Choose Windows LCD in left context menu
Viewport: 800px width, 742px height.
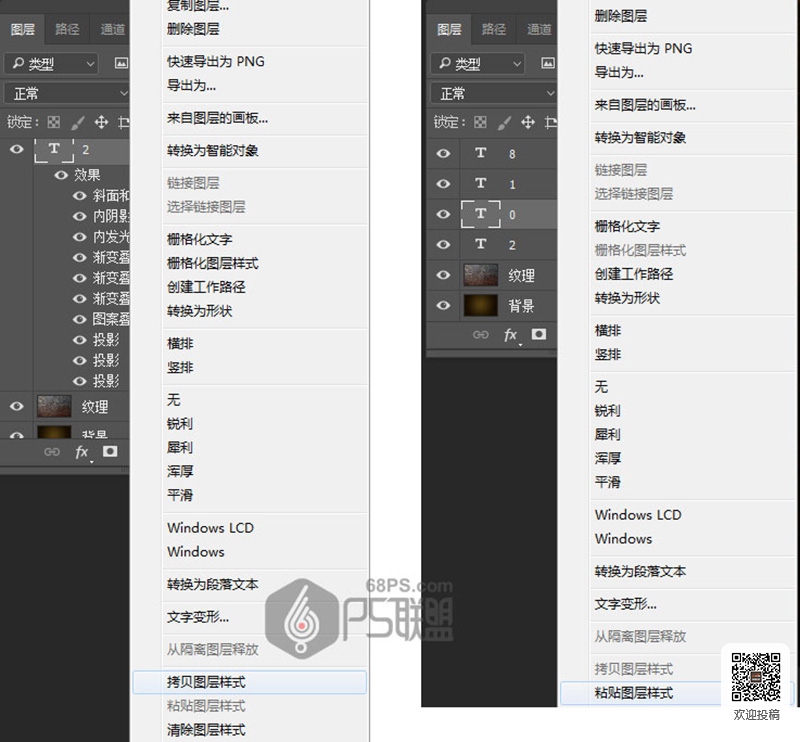point(210,528)
